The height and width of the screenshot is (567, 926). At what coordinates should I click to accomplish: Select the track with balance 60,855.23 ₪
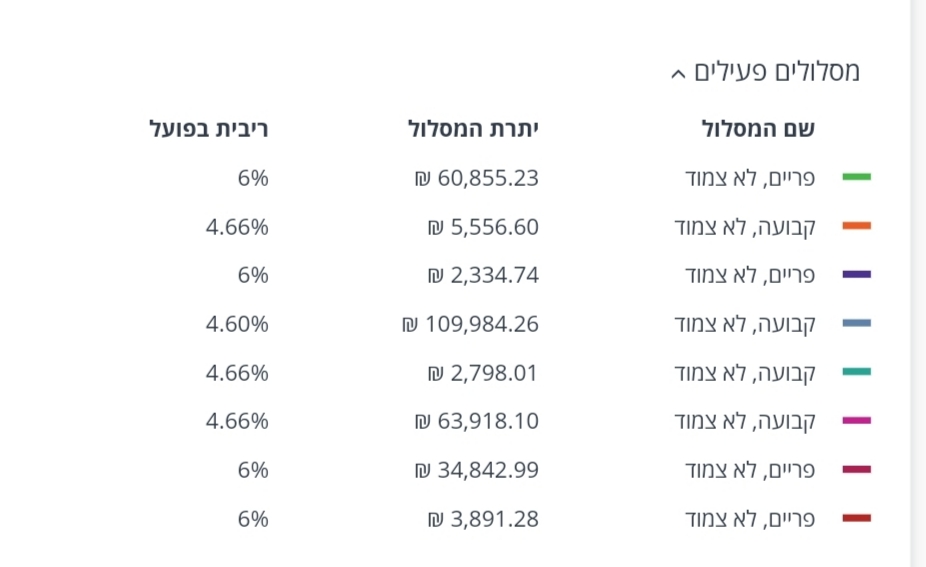click(x=750, y=178)
